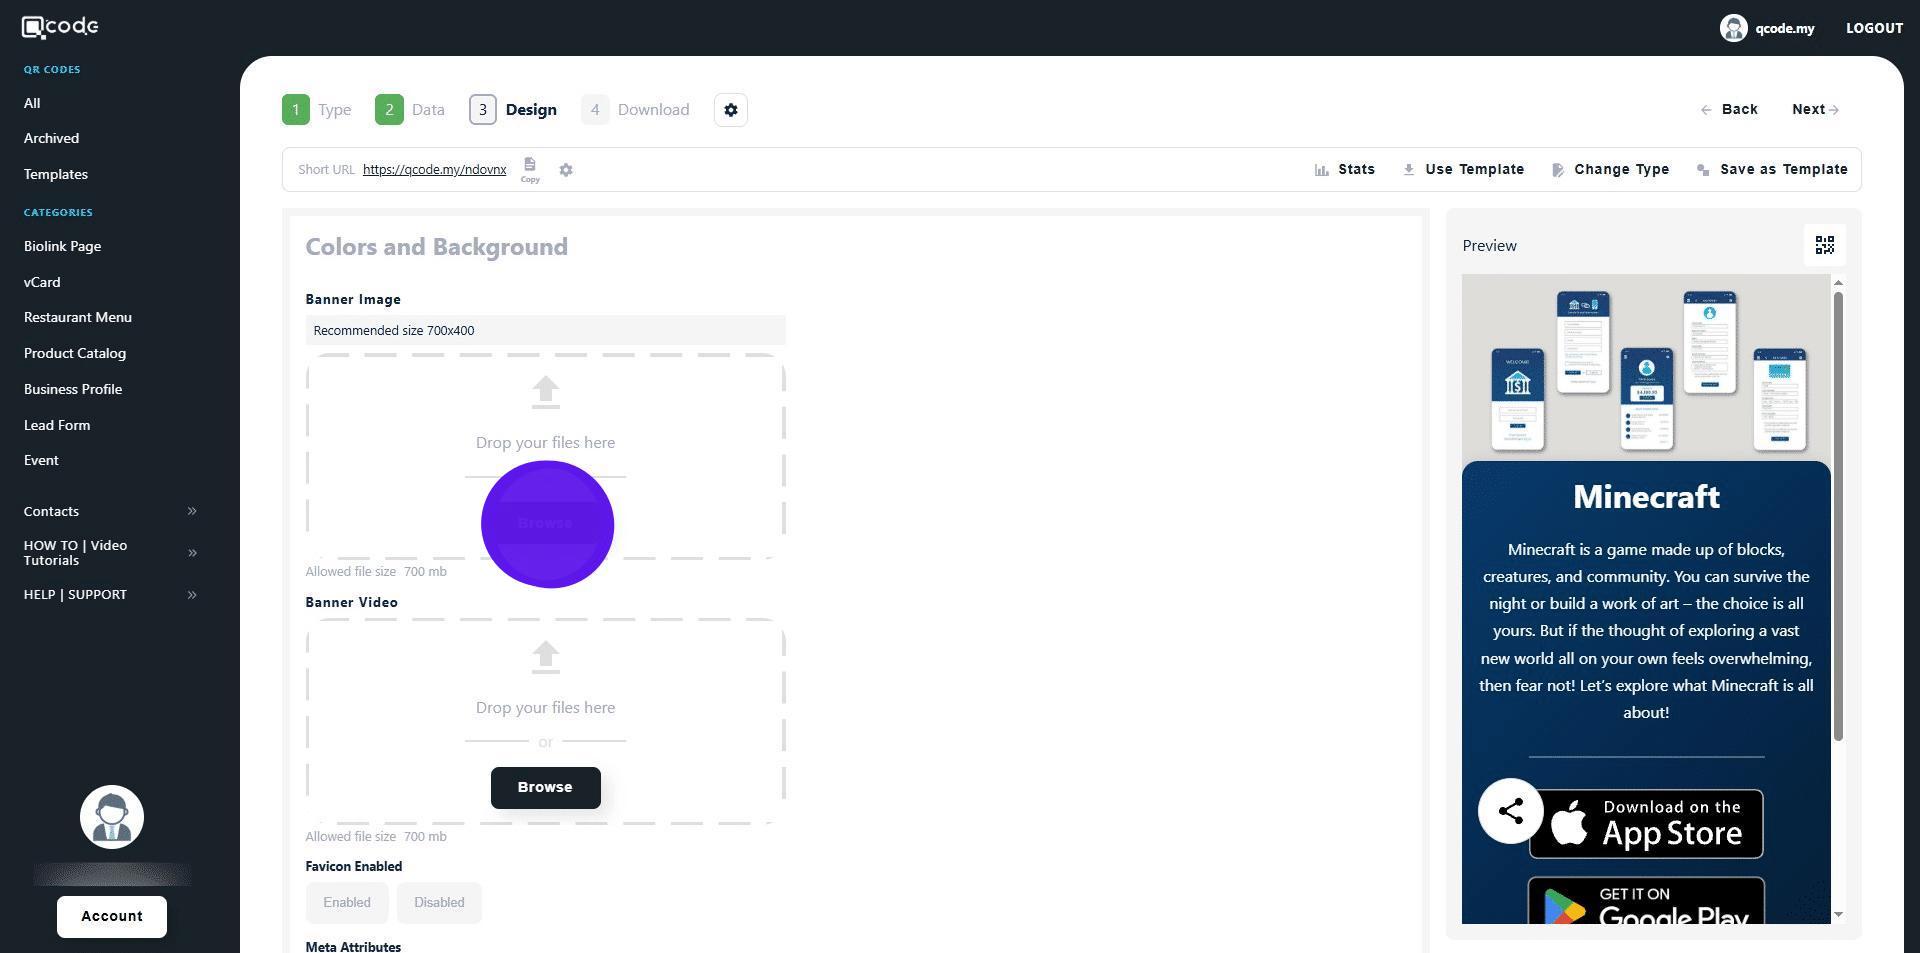
Task: Click Save as Template
Action: (x=1772, y=170)
